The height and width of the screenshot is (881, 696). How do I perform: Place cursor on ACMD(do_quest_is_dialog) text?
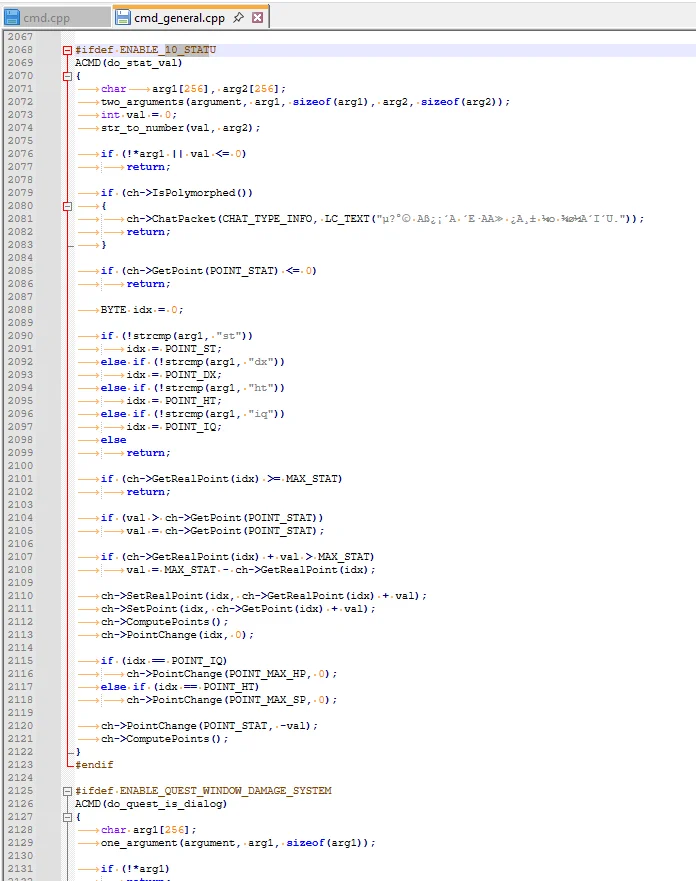click(x=150, y=804)
